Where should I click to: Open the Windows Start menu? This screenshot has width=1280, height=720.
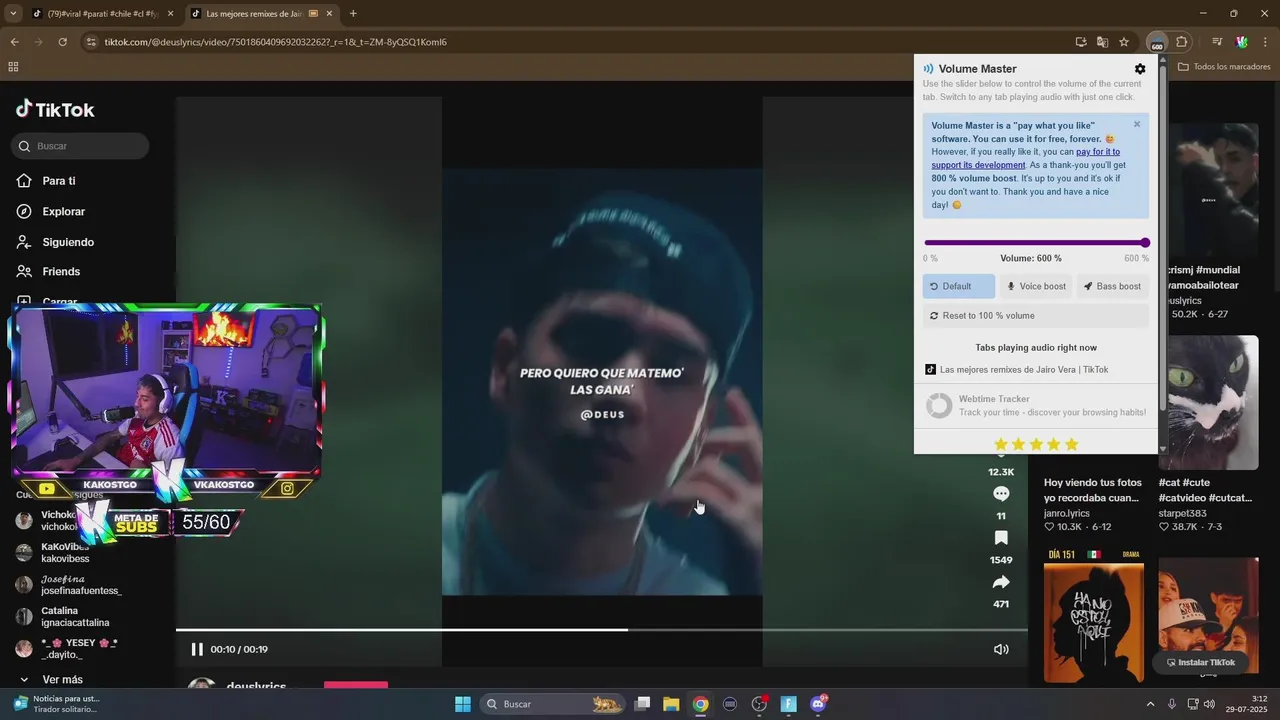(463, 704)
